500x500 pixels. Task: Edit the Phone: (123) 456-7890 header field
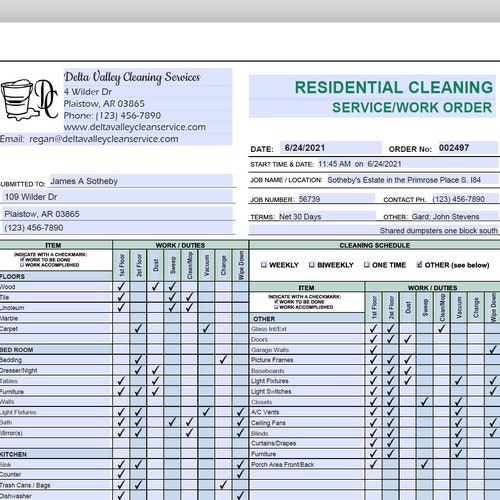point(148,115)
